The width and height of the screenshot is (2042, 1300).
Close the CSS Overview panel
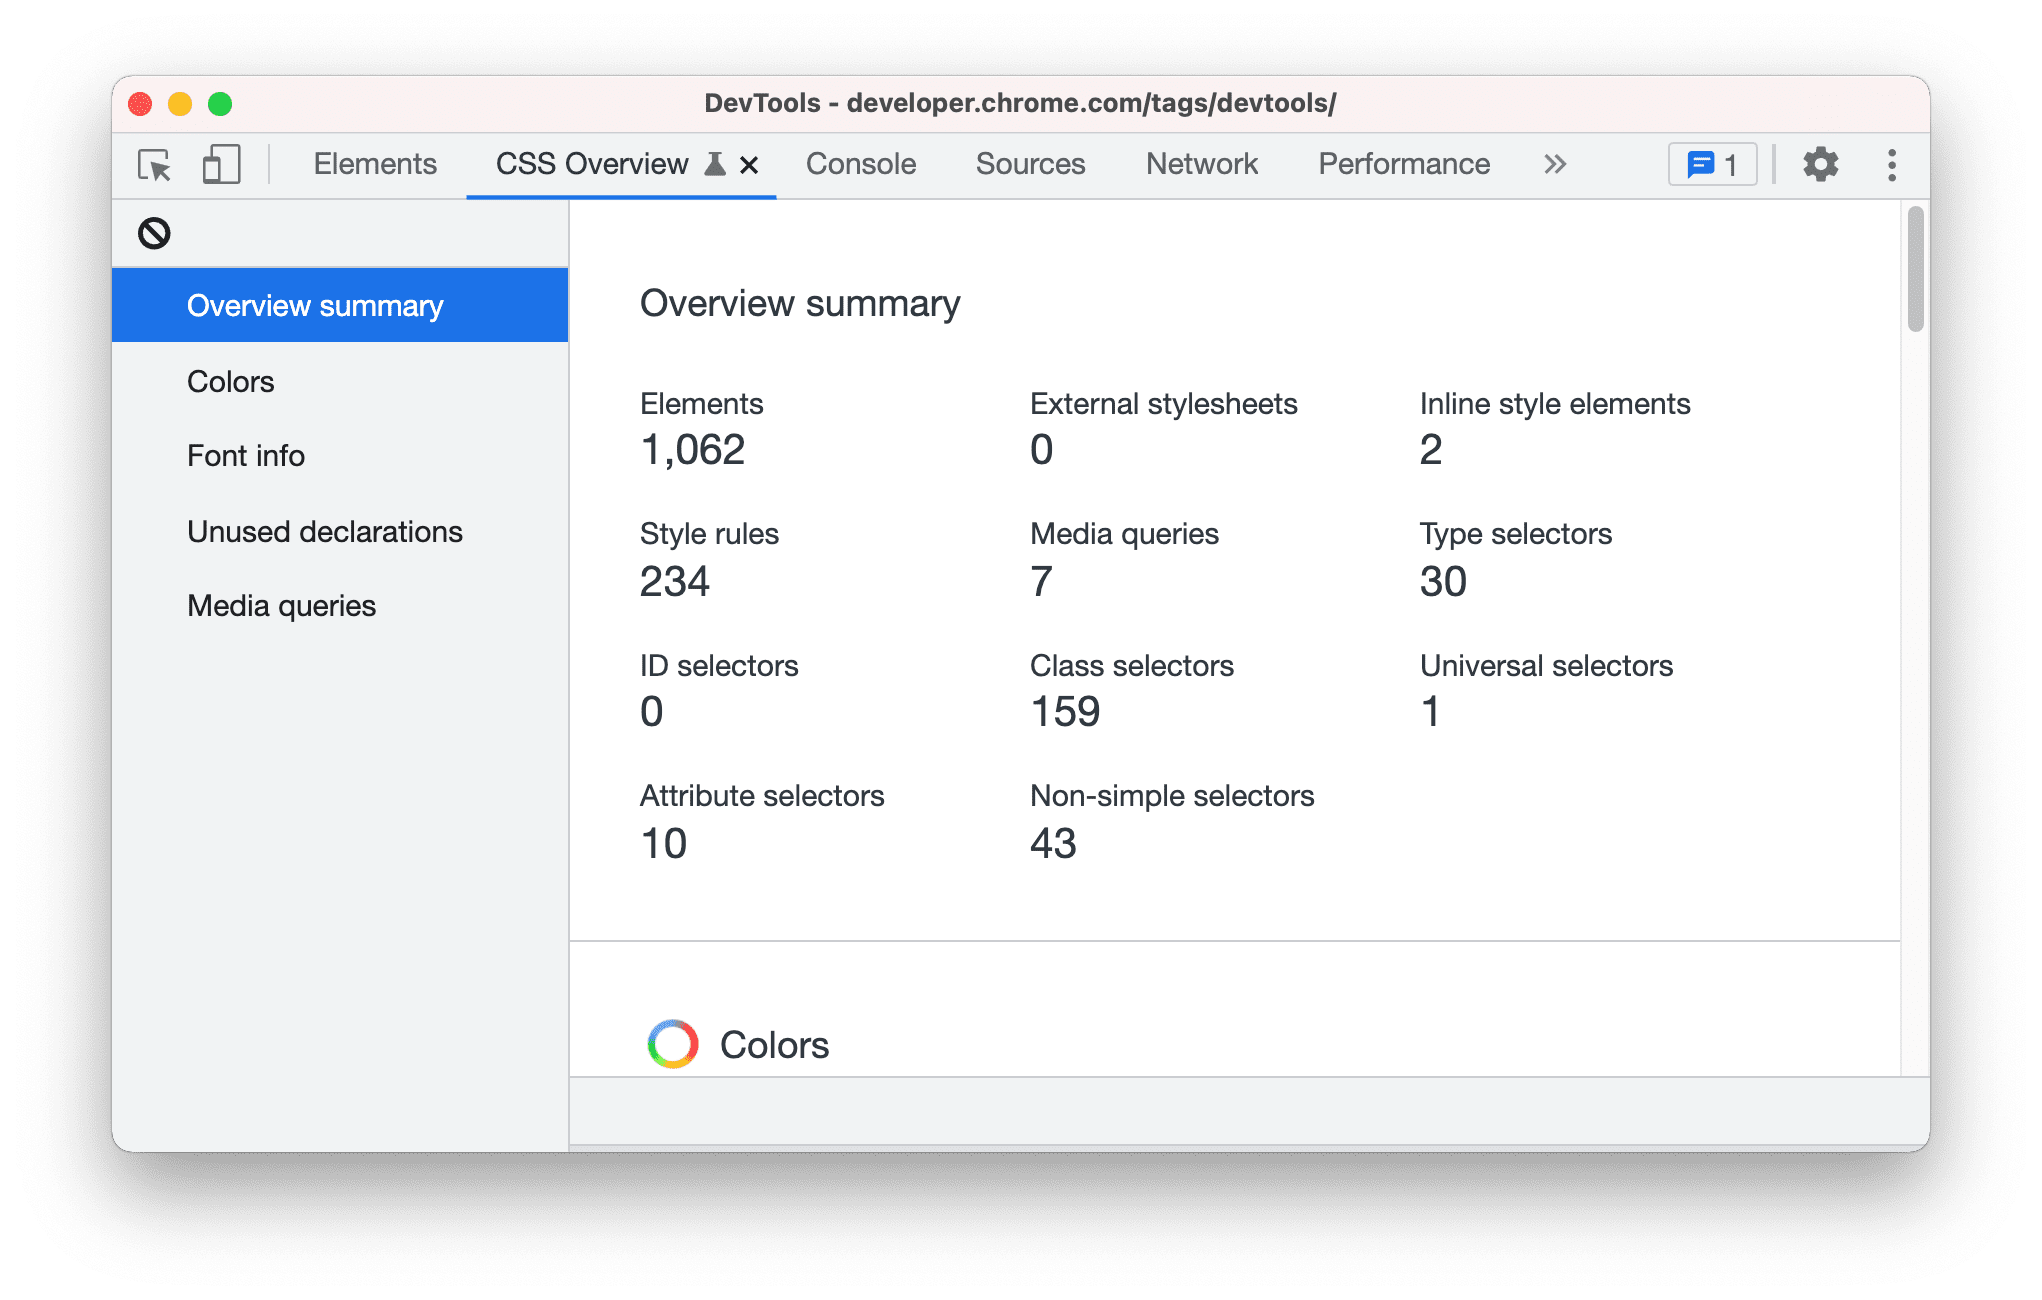click(747, 165)
